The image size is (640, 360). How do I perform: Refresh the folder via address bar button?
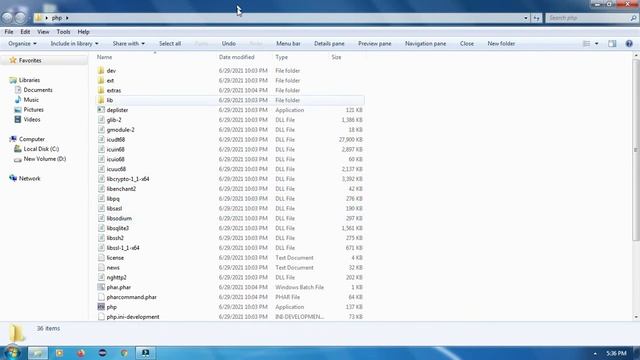[x=536, y=18]
